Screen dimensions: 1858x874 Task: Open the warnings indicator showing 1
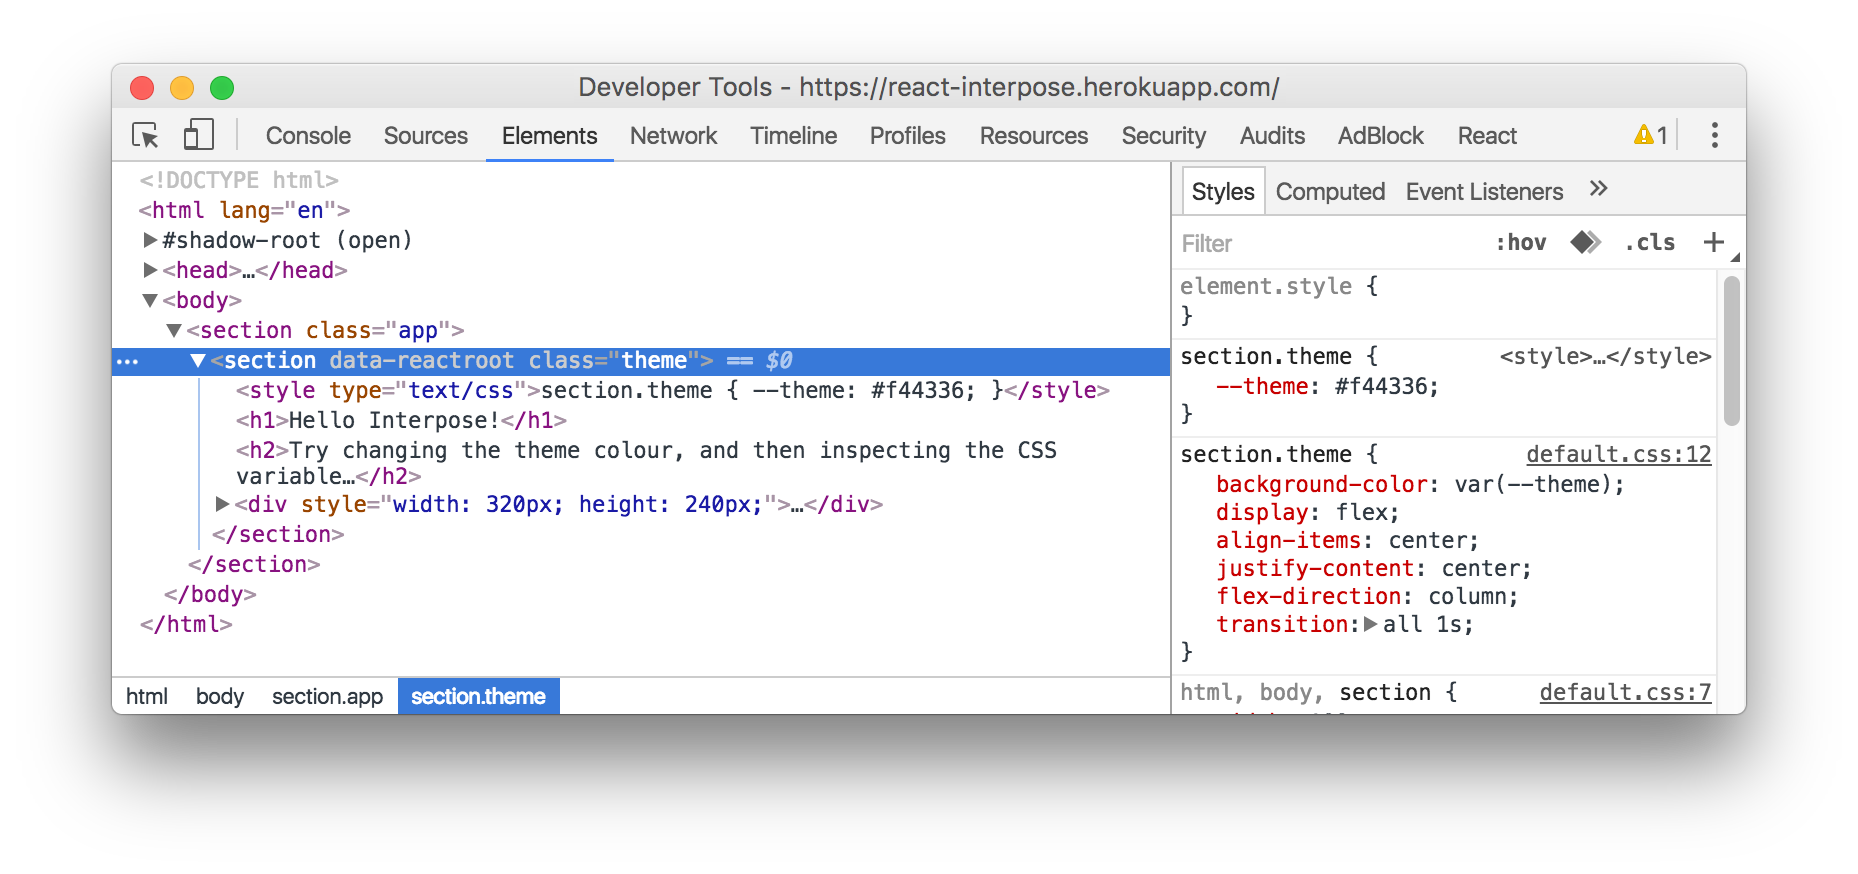1651,135
